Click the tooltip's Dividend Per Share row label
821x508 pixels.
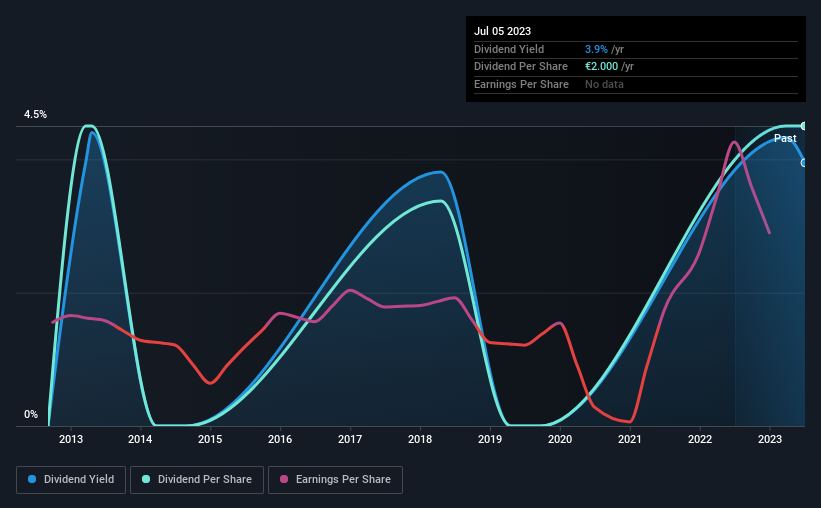(521, 67)
